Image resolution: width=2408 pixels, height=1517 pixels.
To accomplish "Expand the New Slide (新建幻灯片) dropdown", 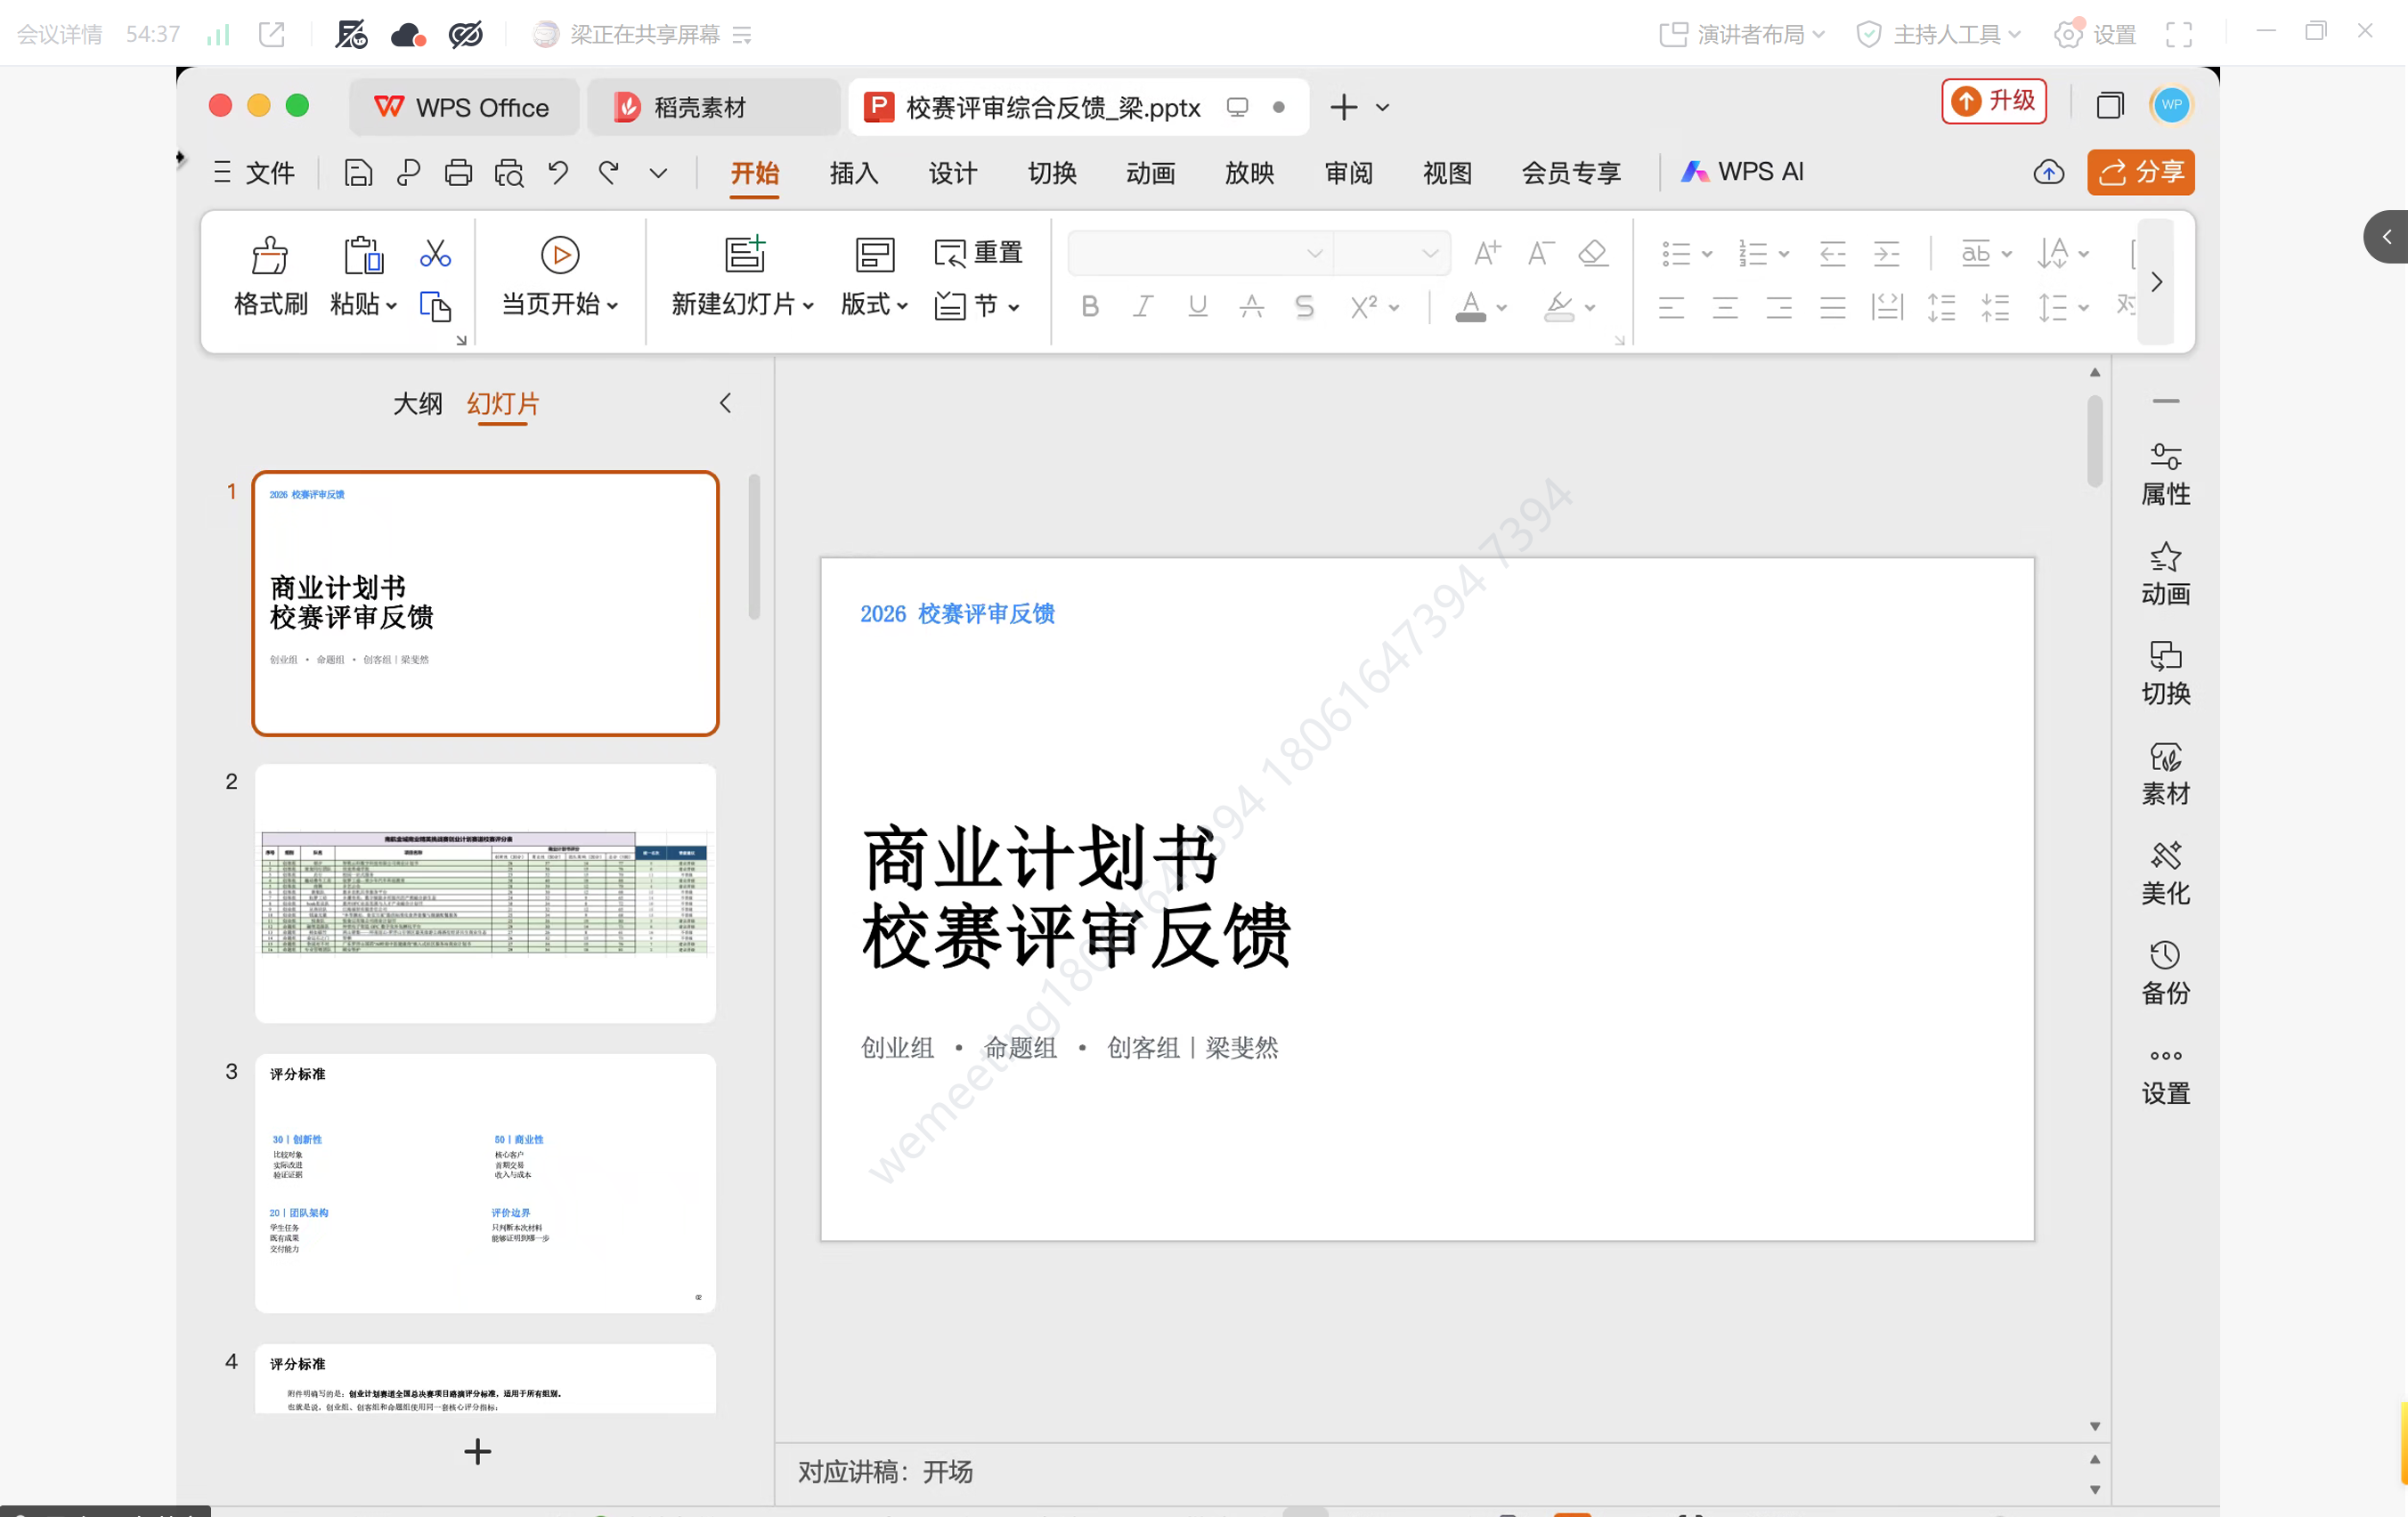I will tap(808, 305).
